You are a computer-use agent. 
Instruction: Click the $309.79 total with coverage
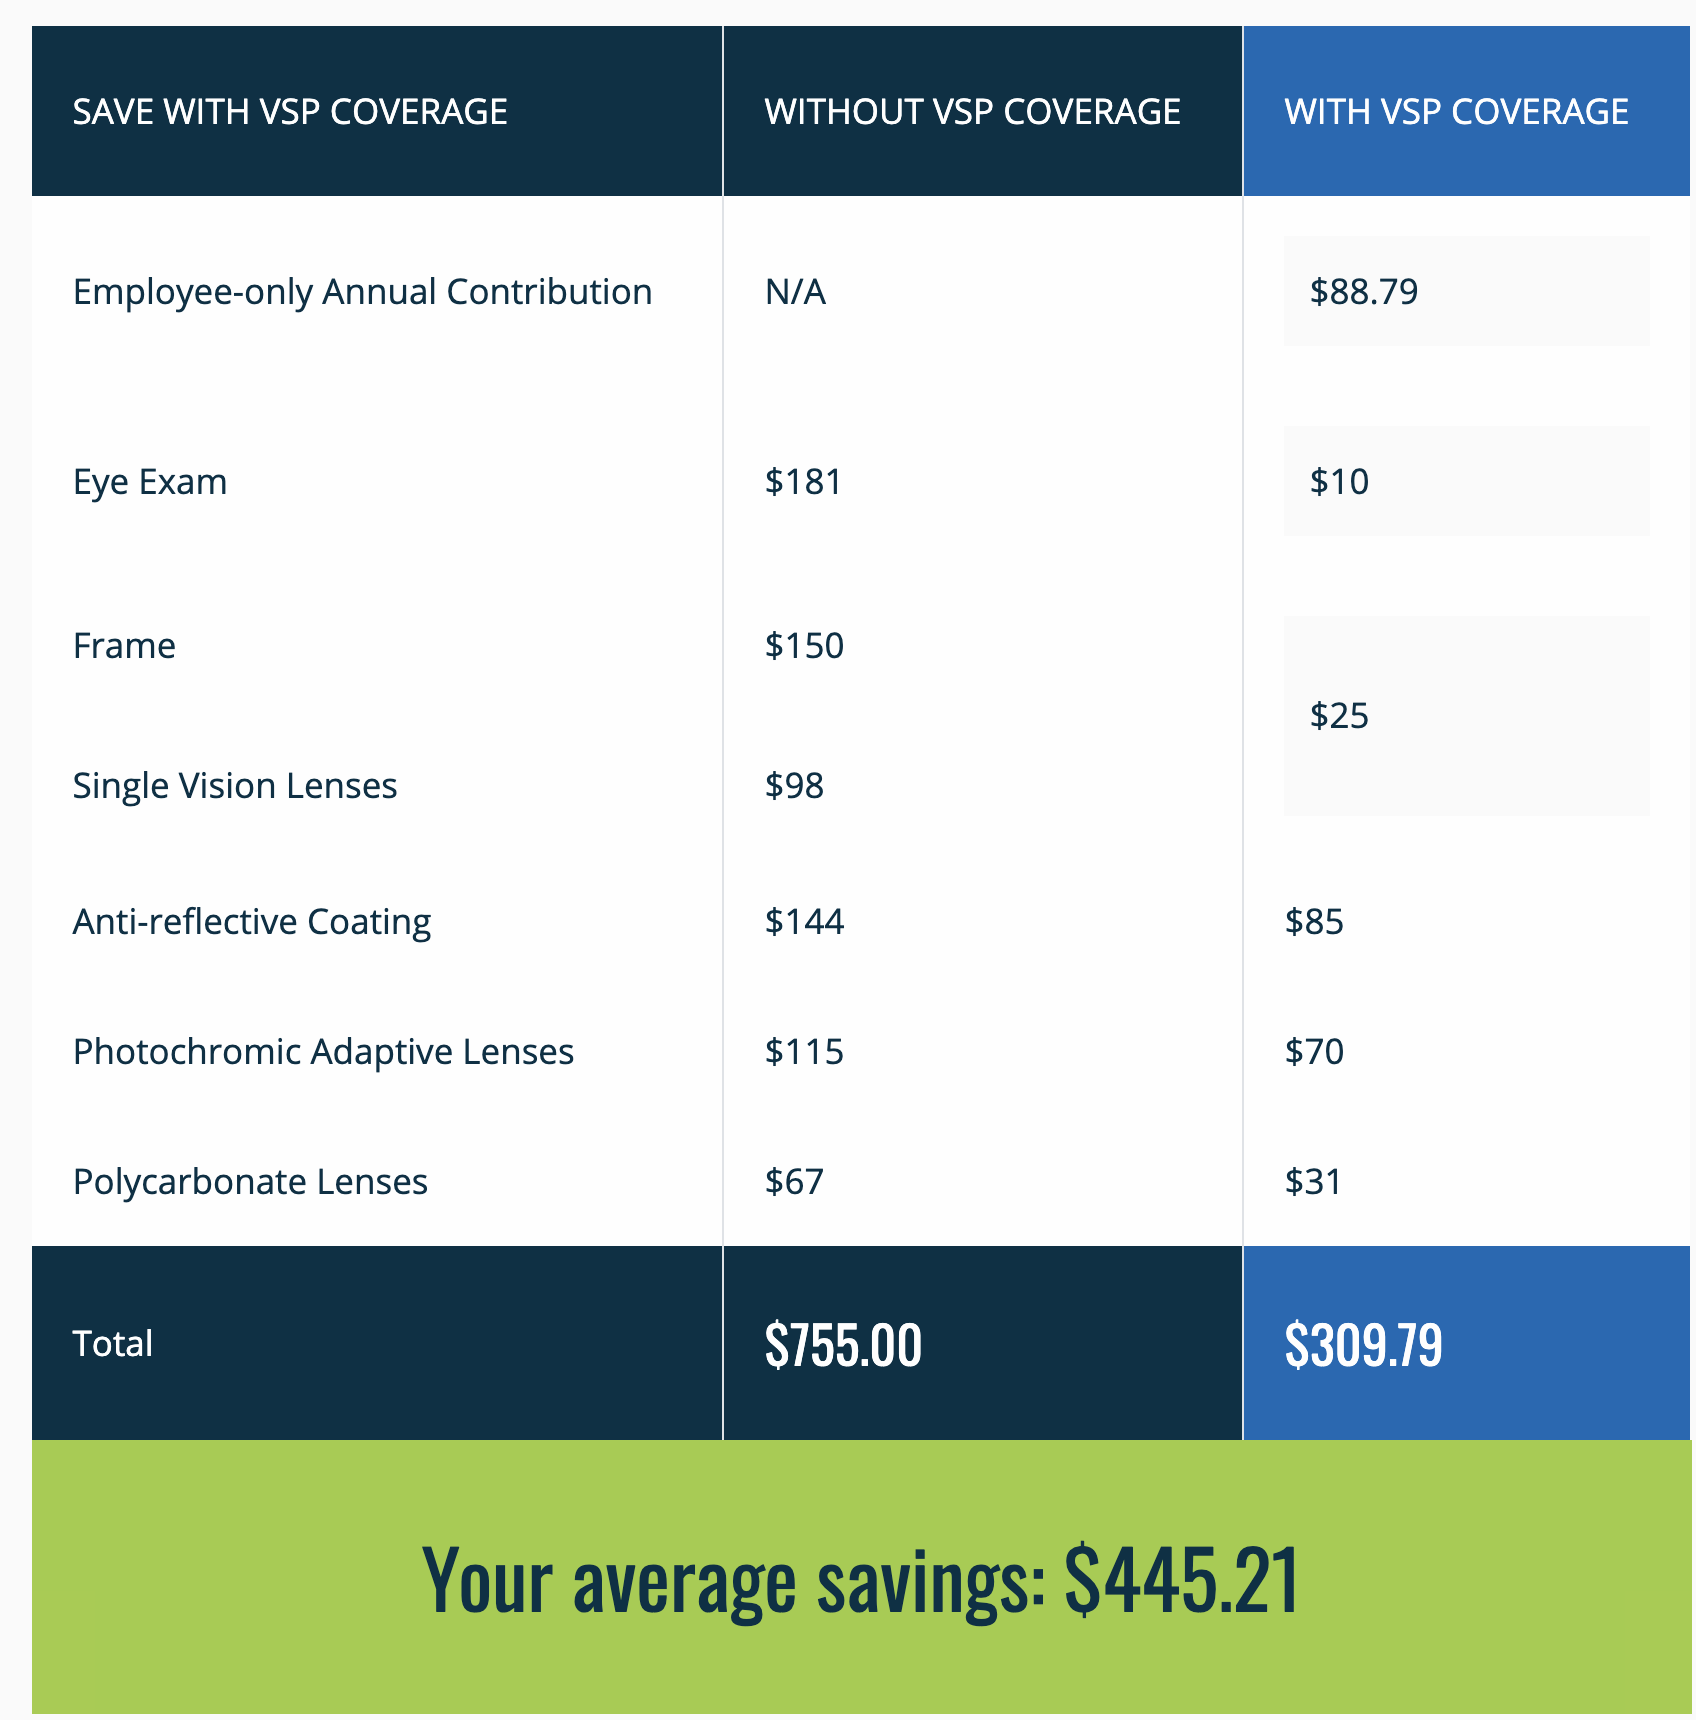tap(1363, 1344)
